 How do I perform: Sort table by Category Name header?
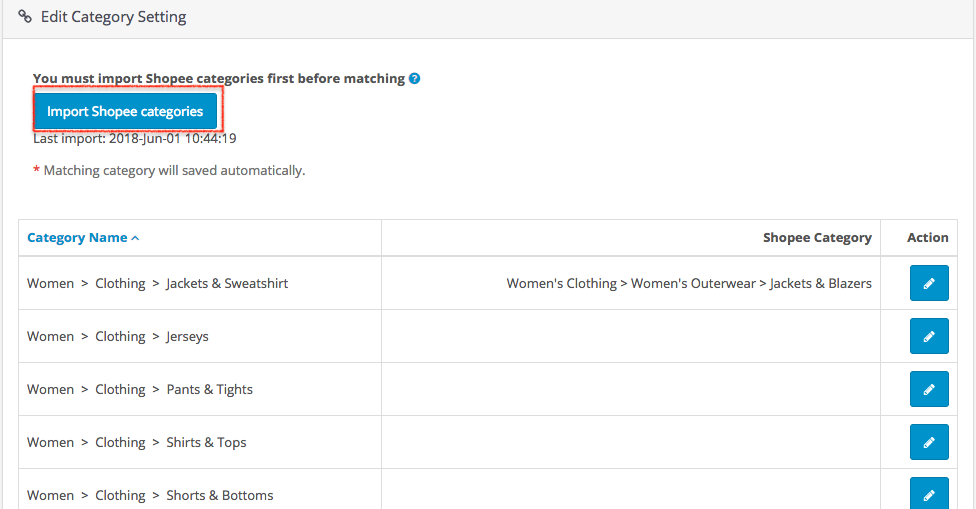click(77, 237)
